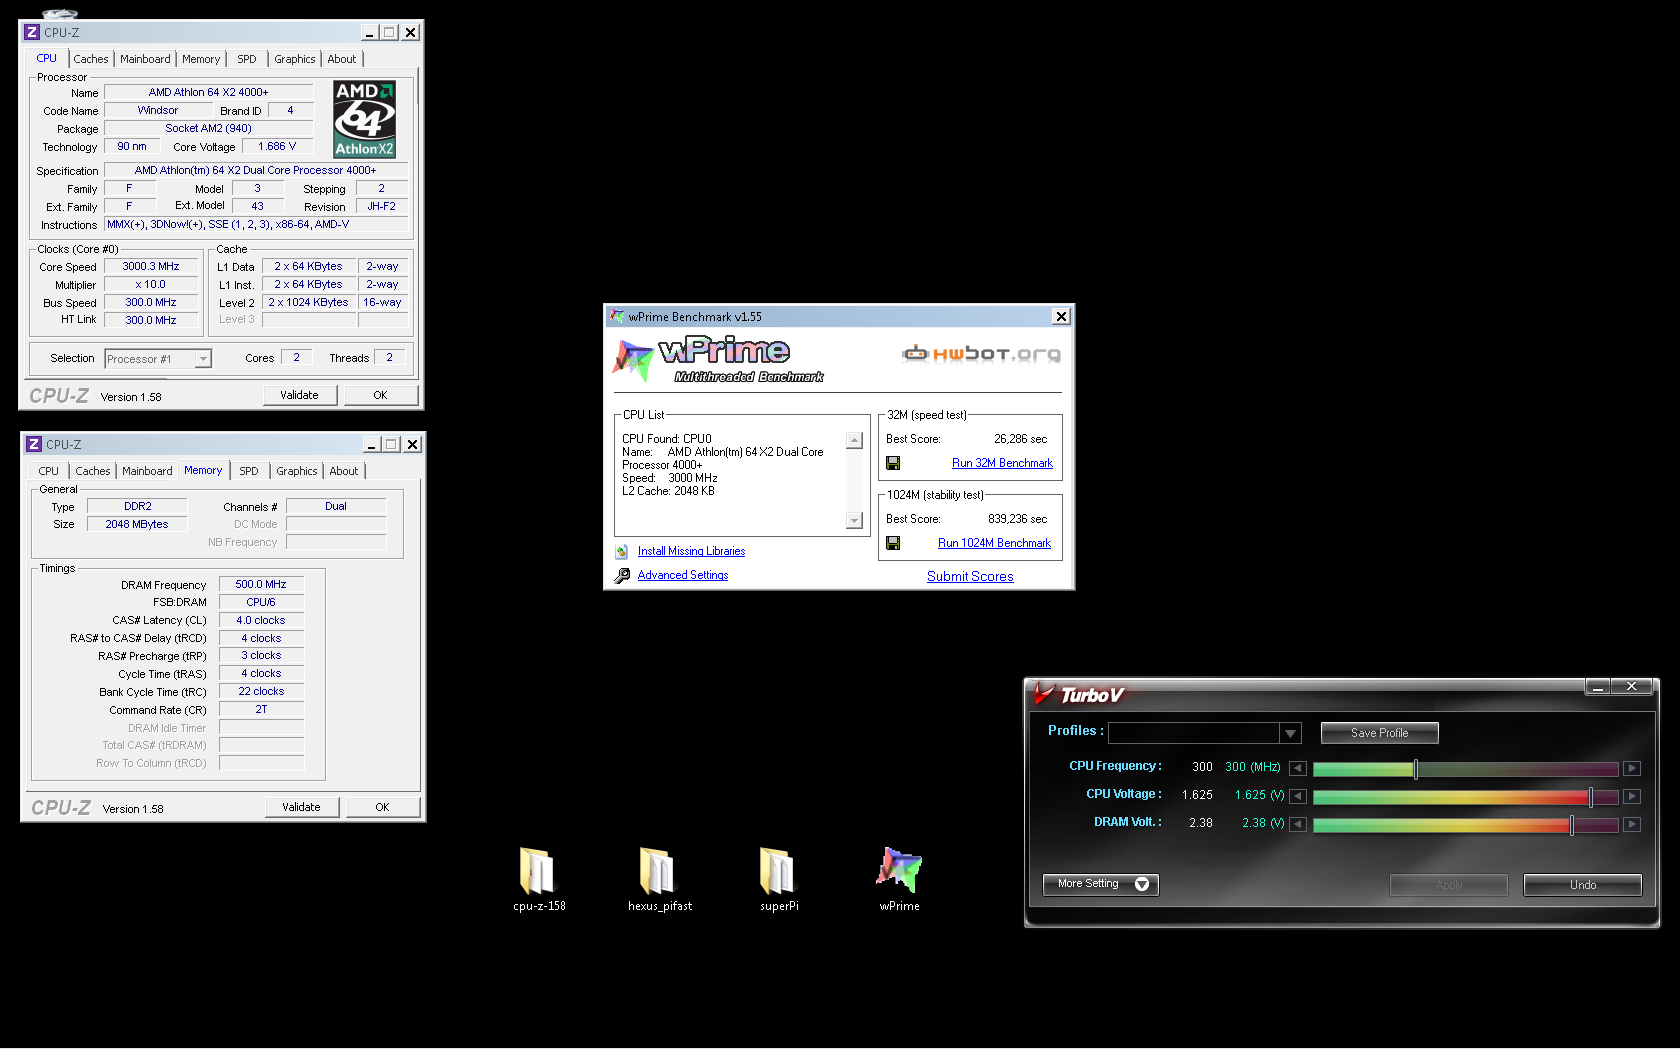
Task: Click Validate in the upper CPU-Z window
Action: tap(299, 395)
